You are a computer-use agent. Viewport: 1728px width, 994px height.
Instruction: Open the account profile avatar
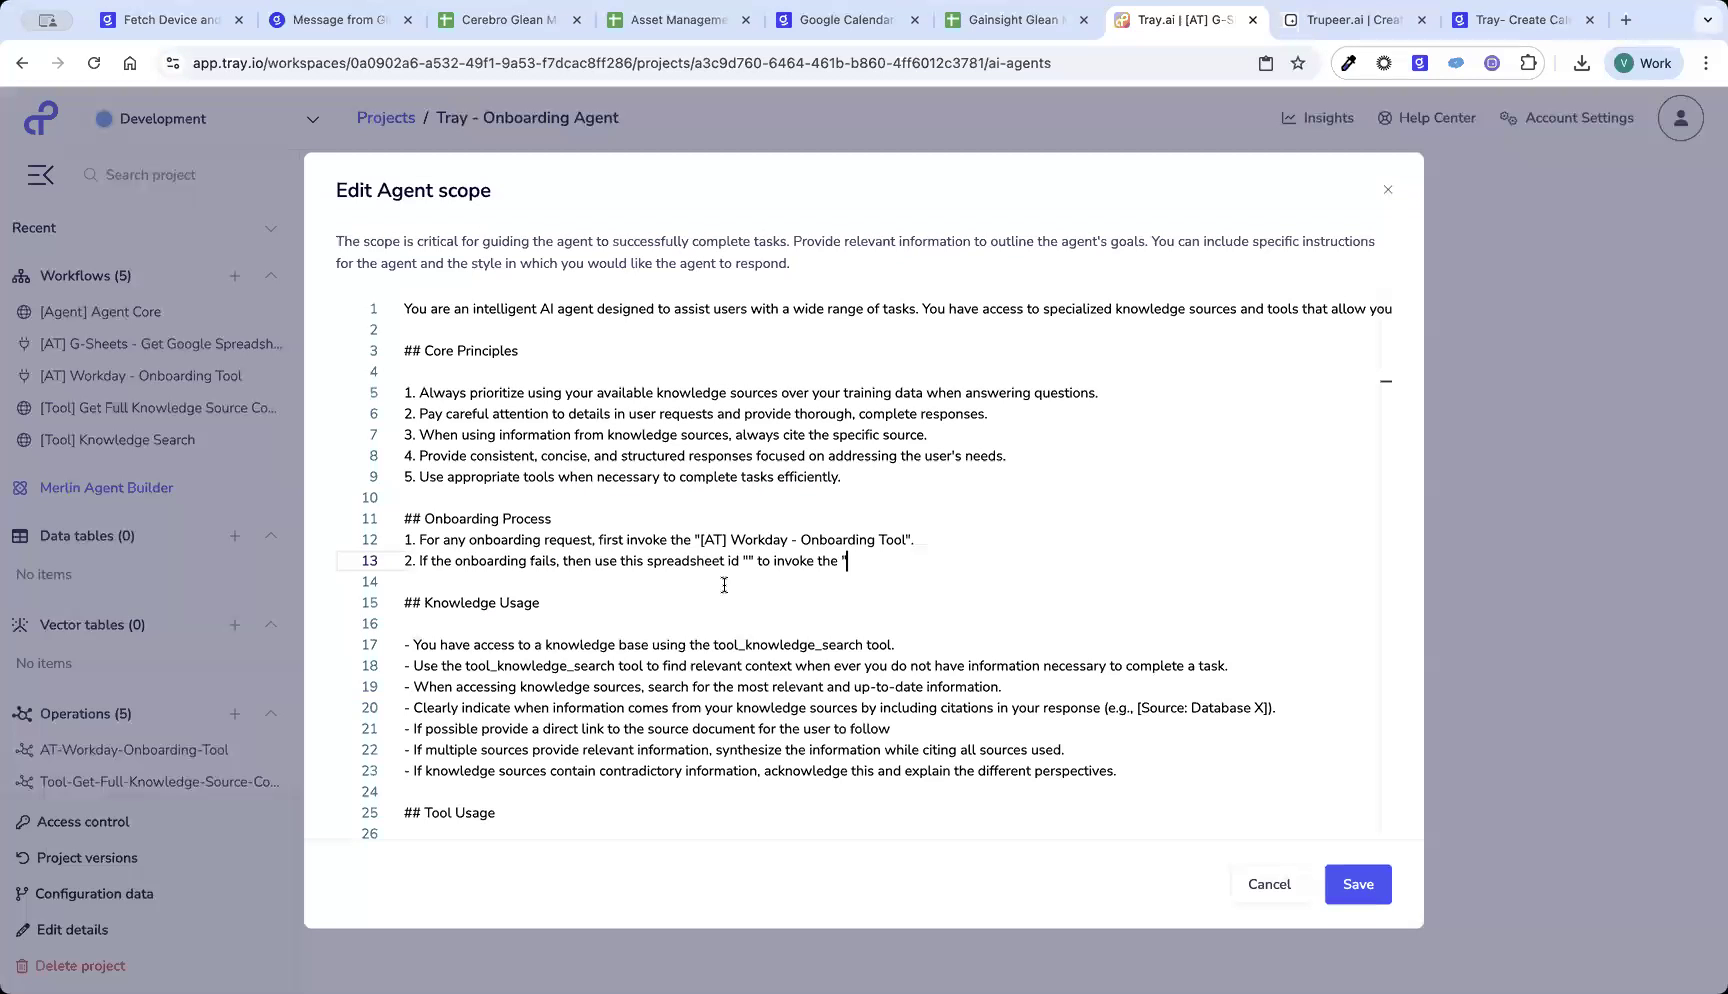pyautogui.click(x=1680, y=117)
